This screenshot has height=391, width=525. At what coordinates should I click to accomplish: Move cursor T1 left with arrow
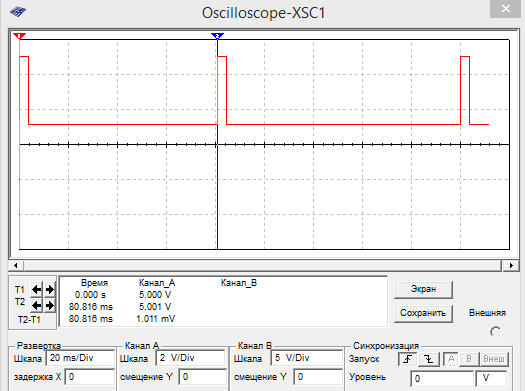[36, 289]
